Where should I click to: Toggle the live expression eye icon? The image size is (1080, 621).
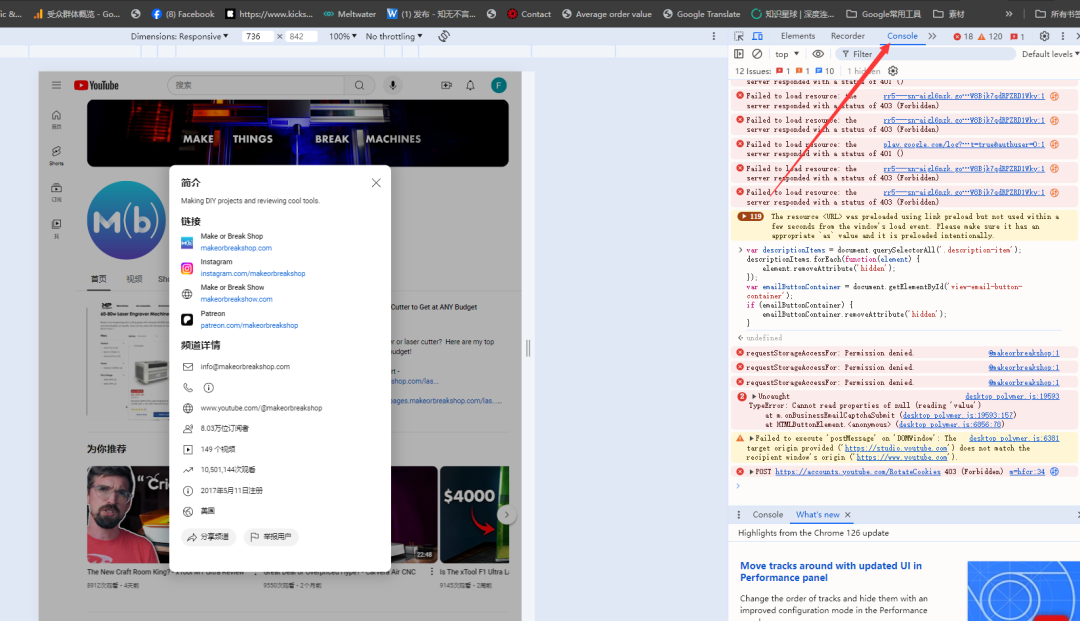(x=818, y=54)
